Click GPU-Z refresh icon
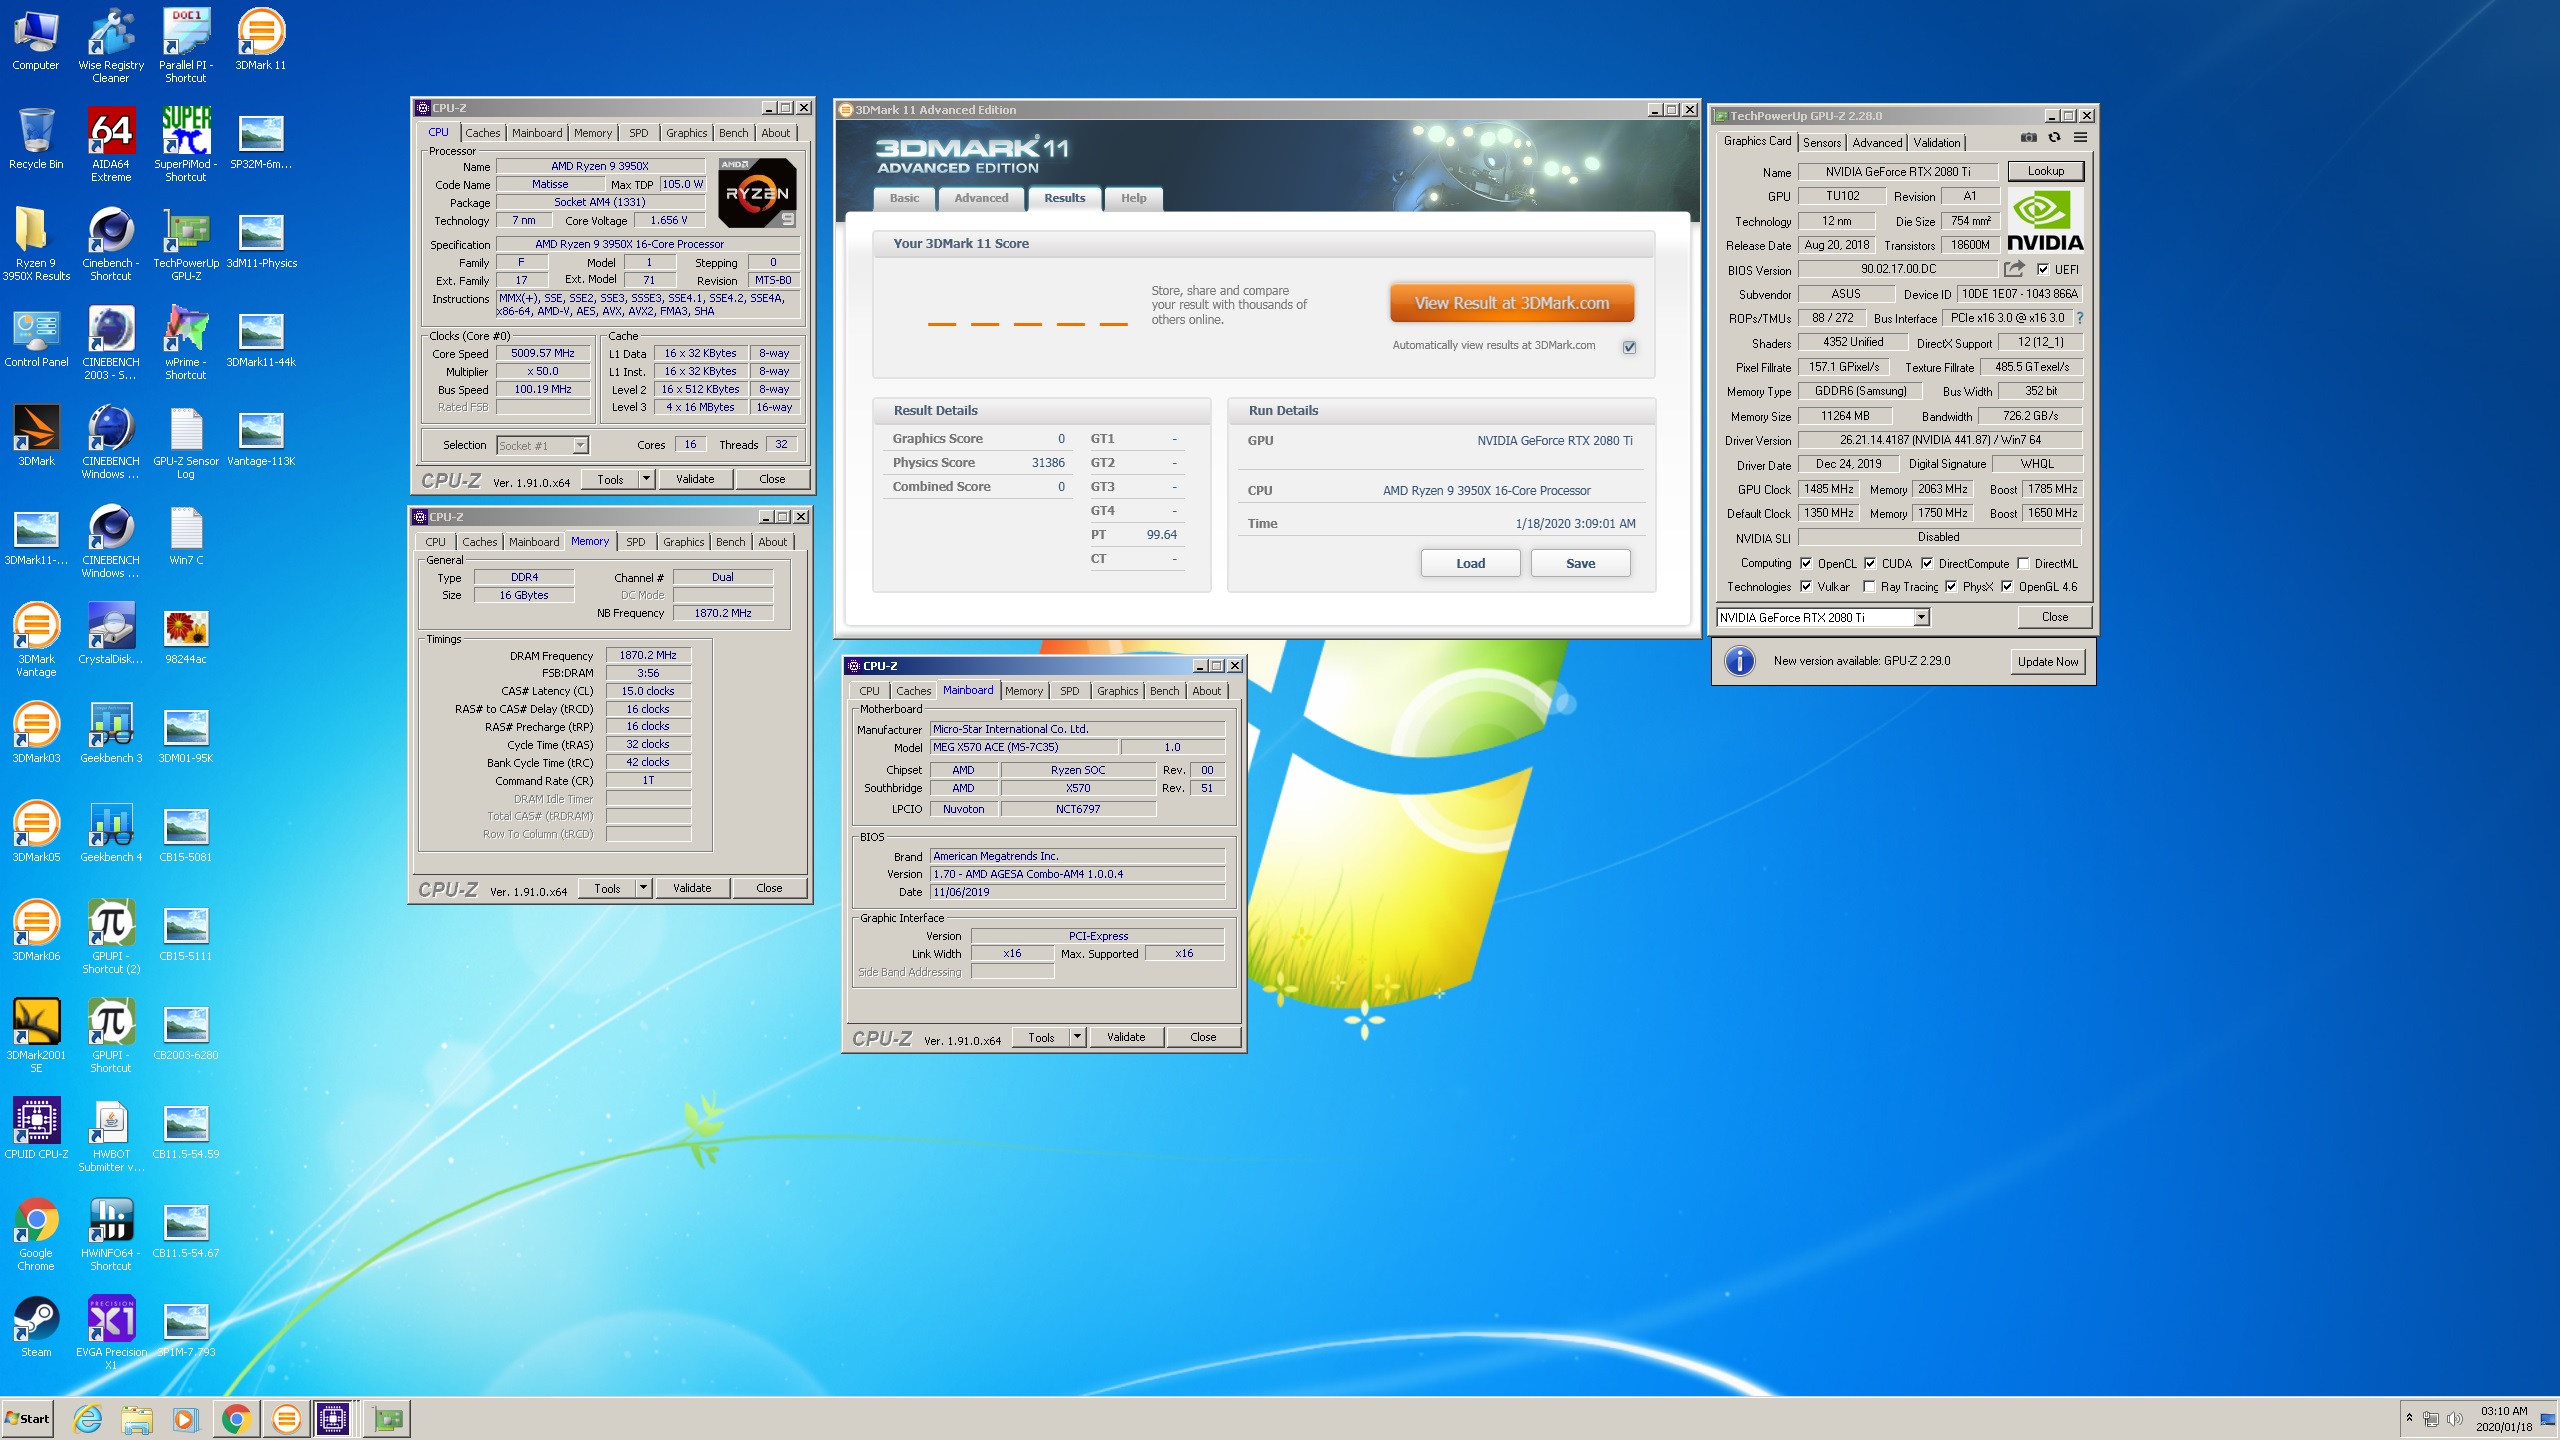The width and height of the screenshot is (2560, 1440). 2054,138
